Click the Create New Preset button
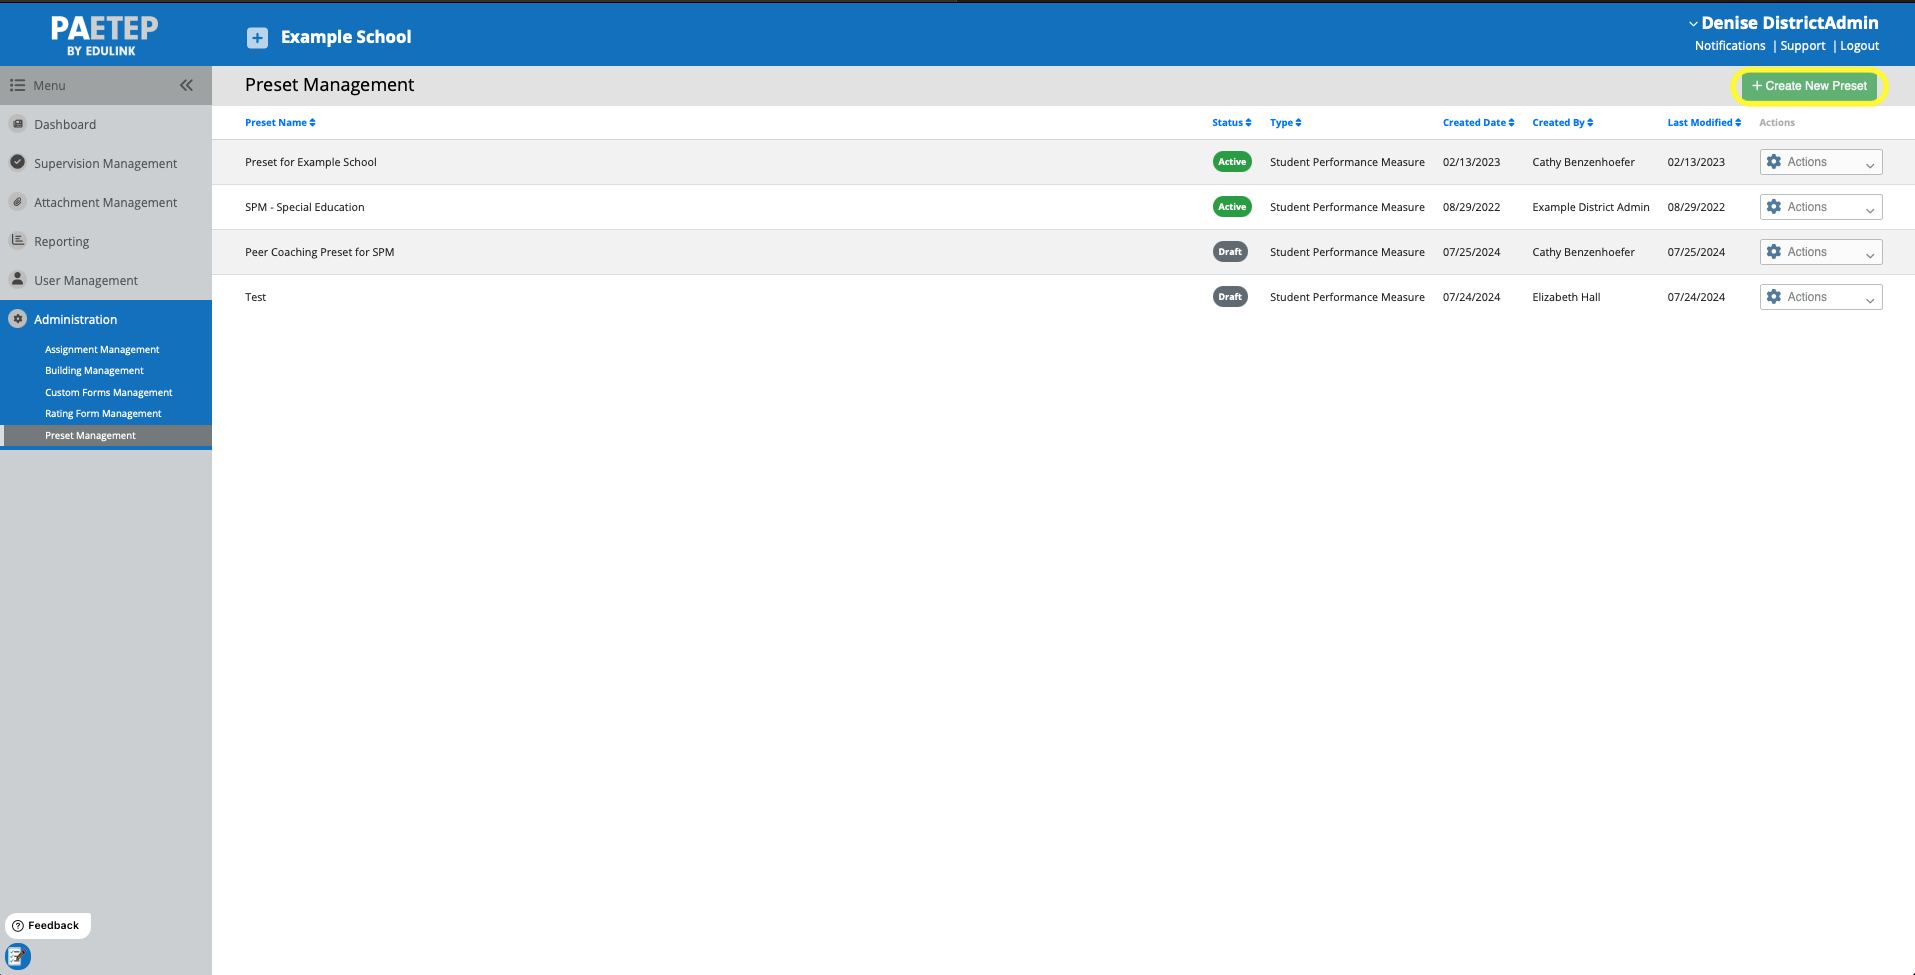The width and height of the screenshot is (1915, 975). tap(1809, 86)
